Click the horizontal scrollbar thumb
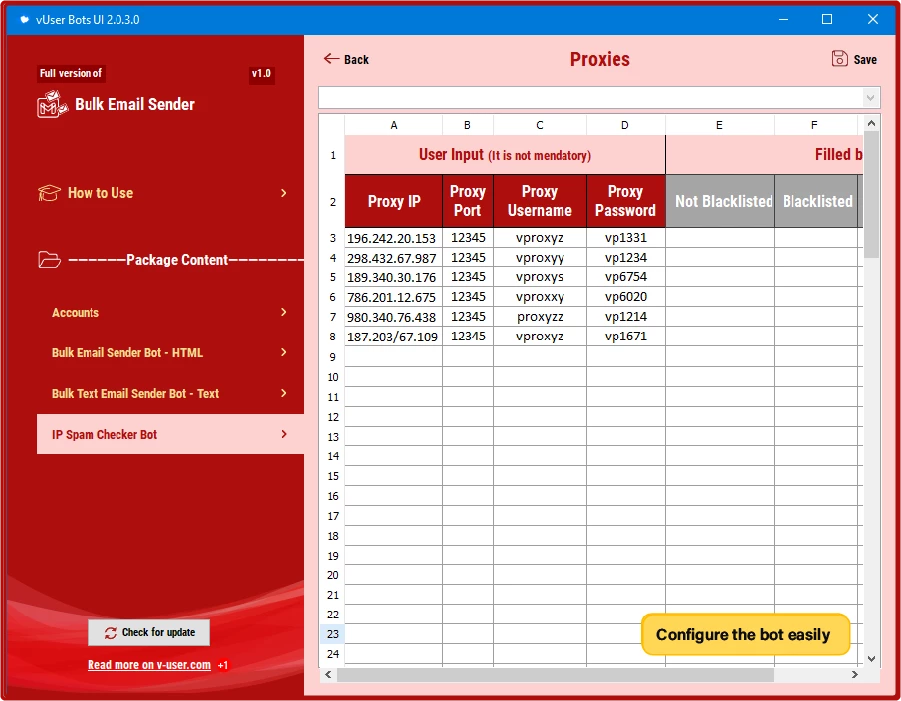Image resolution: width=901 pixels, height=701 pixels. tap(555, 675)
